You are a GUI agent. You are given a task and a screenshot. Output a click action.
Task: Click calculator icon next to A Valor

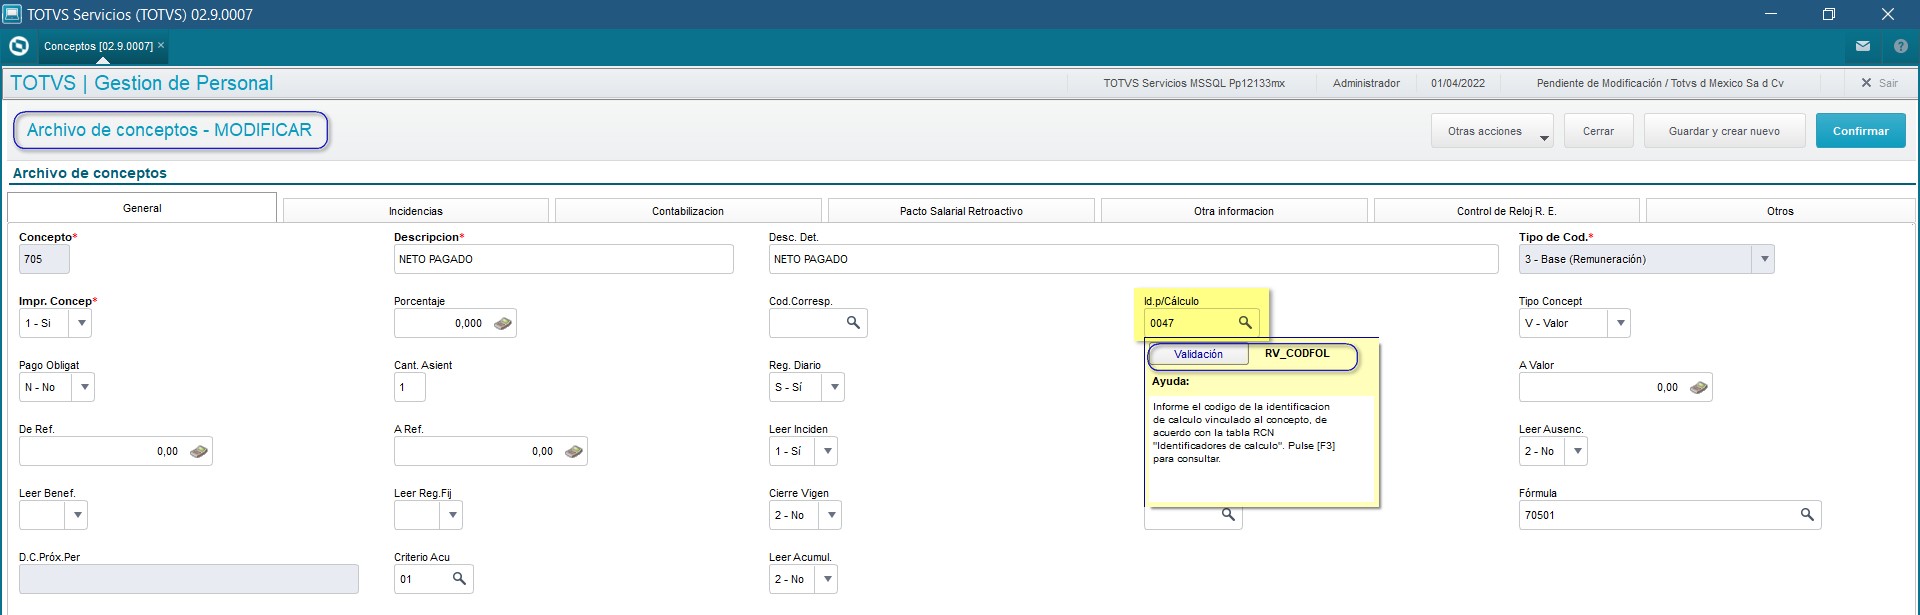point(1698,387)
